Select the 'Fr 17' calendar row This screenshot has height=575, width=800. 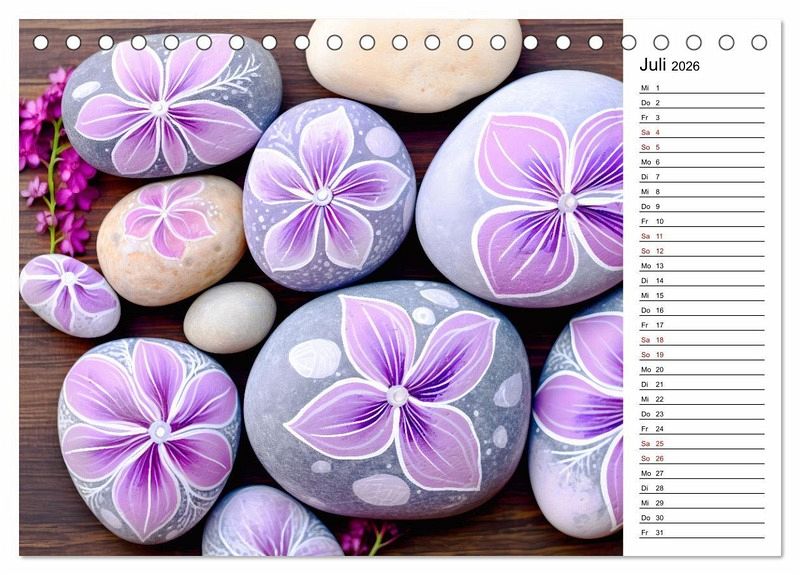(702, 324)
